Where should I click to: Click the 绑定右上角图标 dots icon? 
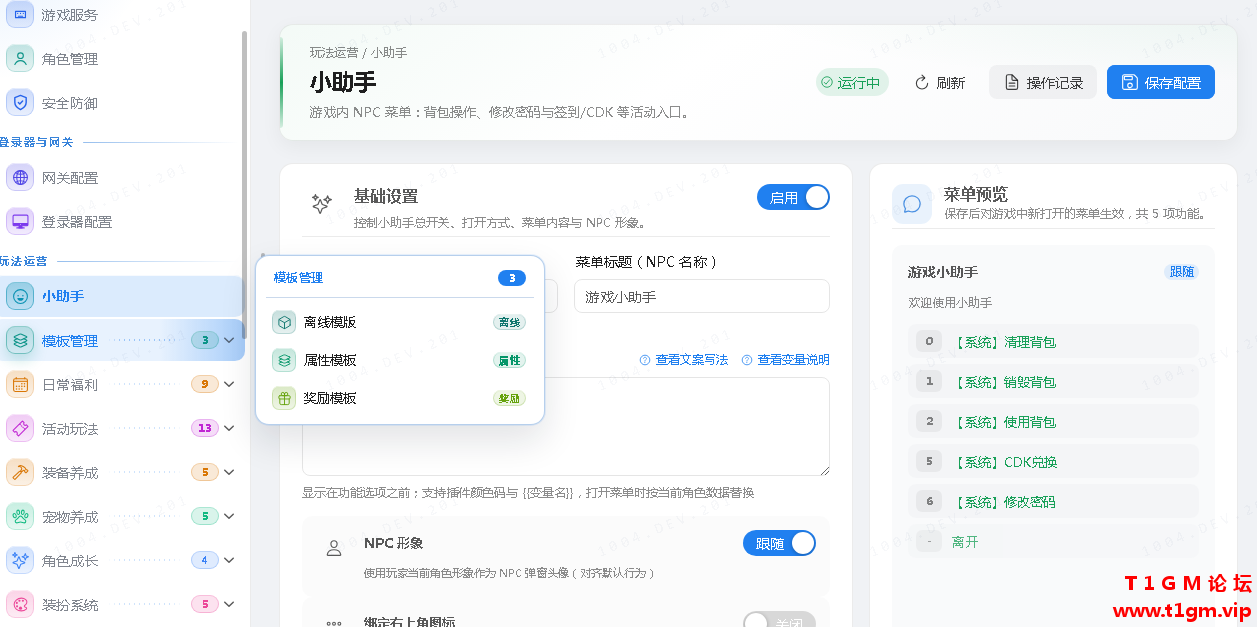[x=335, y=623]
